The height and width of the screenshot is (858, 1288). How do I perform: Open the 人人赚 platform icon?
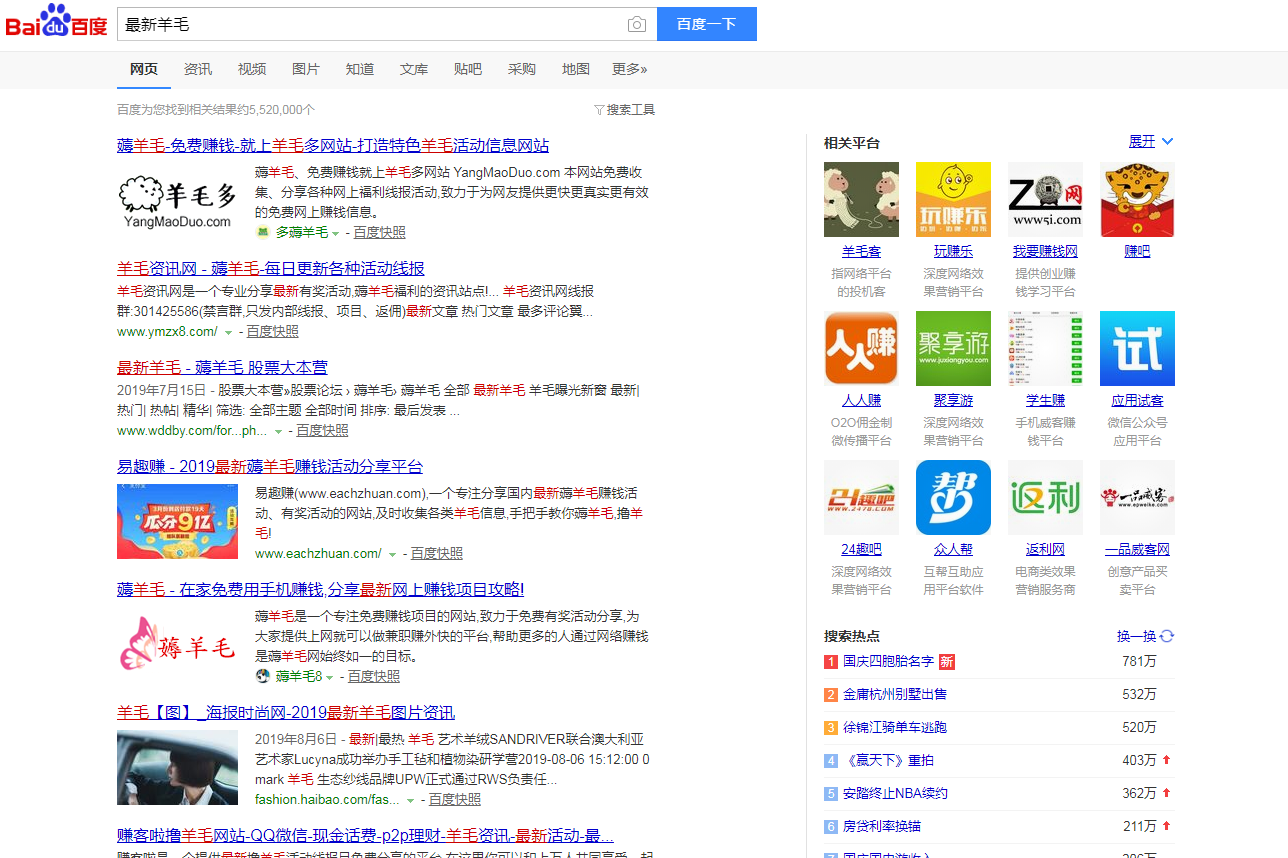tap(861, 348)
